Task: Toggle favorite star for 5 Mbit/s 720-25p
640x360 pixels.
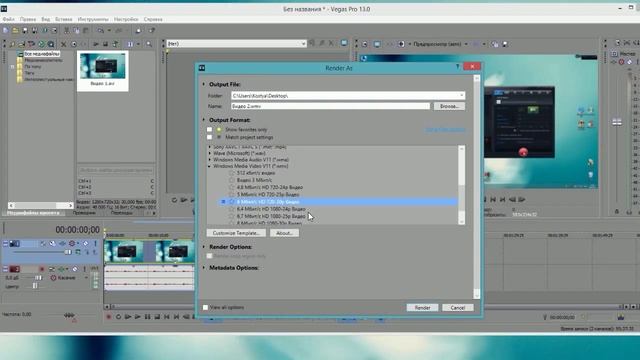Action: [231, 195]
